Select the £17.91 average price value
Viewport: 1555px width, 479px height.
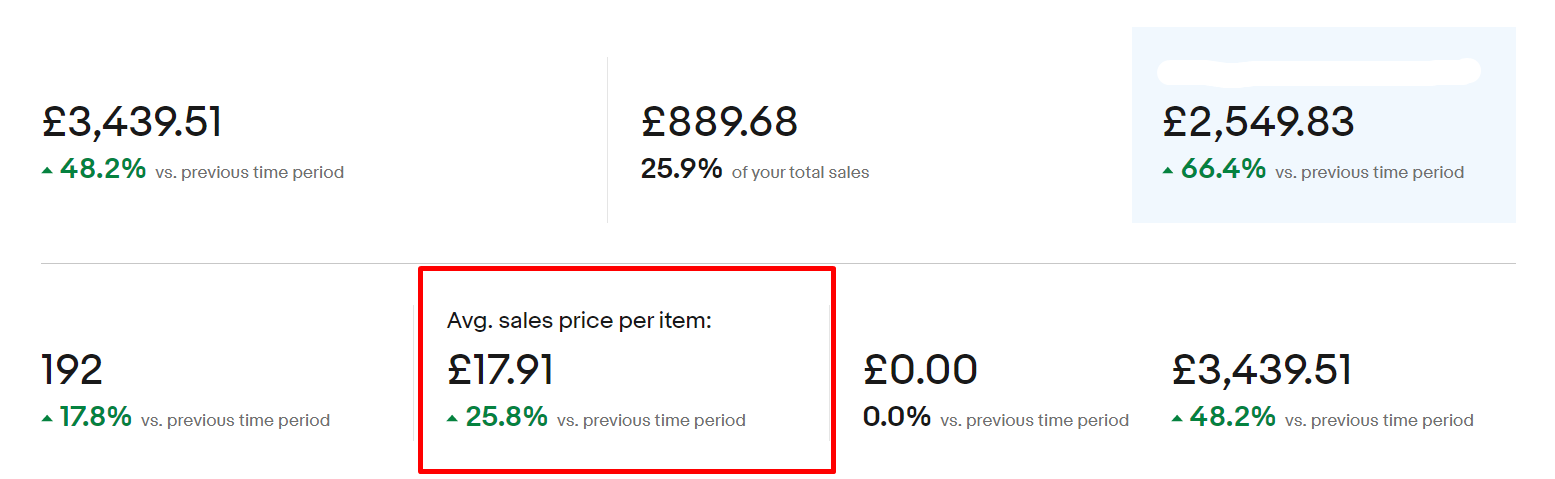tap(500, 370)
